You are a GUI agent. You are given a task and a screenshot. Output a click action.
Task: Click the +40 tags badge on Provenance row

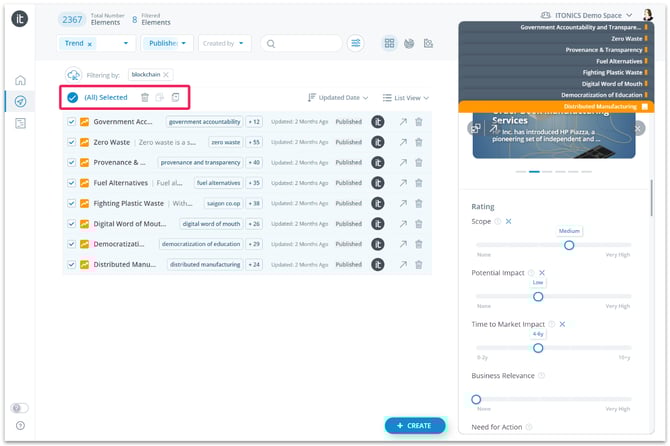254,163
